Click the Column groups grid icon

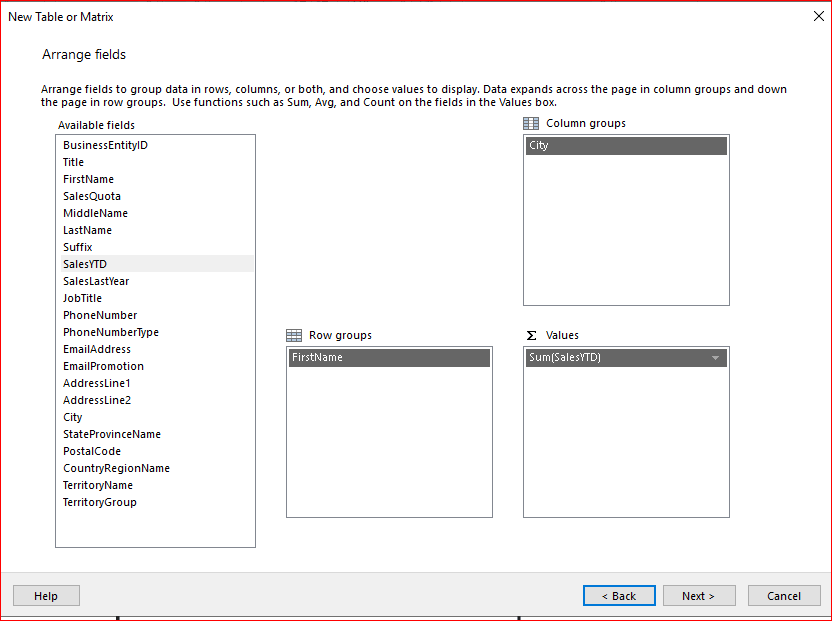coord(531,123)
